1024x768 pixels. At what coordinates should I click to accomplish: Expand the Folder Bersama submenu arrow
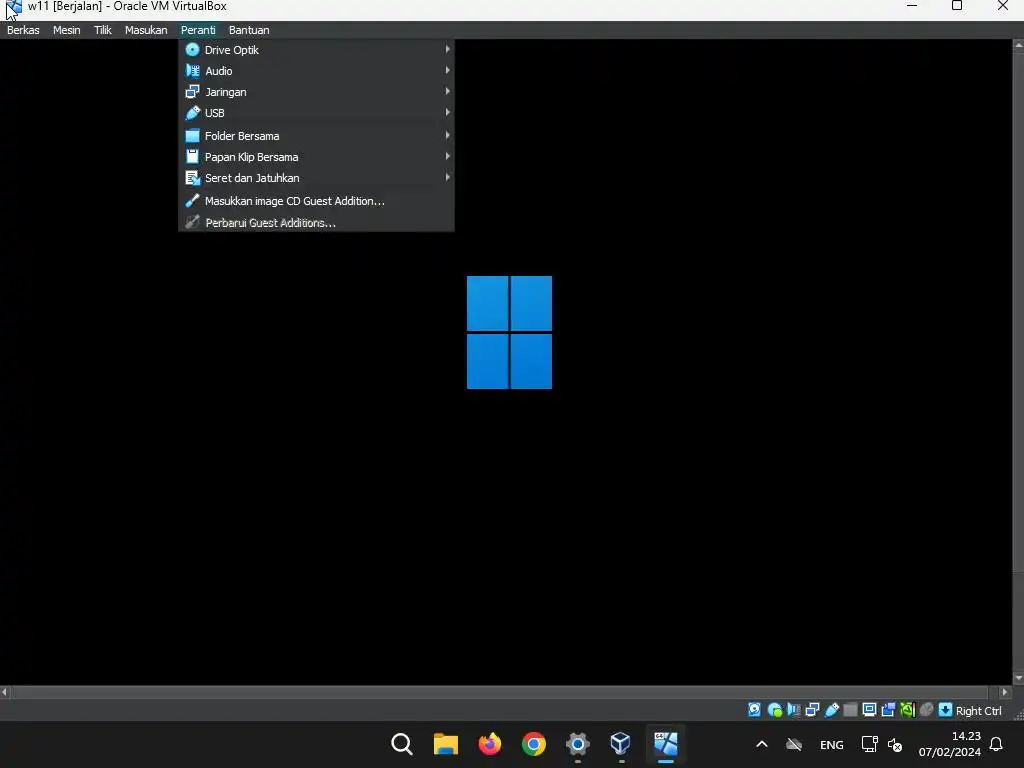tap(447, 135)
